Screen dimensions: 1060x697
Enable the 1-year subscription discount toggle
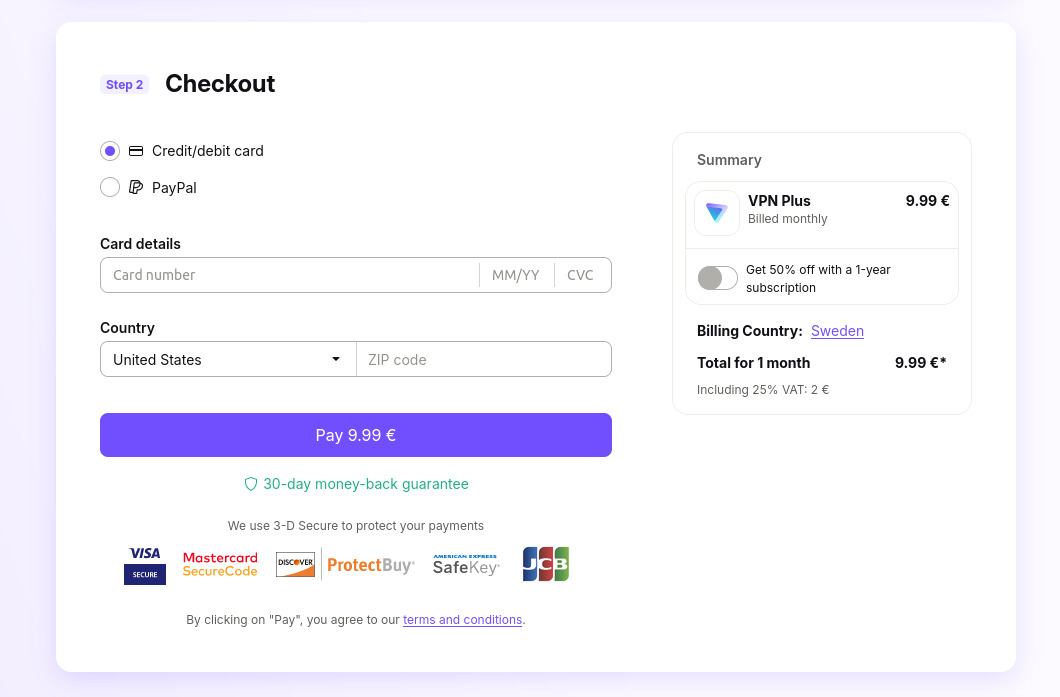pyautogui.click(x=717, y=278)
